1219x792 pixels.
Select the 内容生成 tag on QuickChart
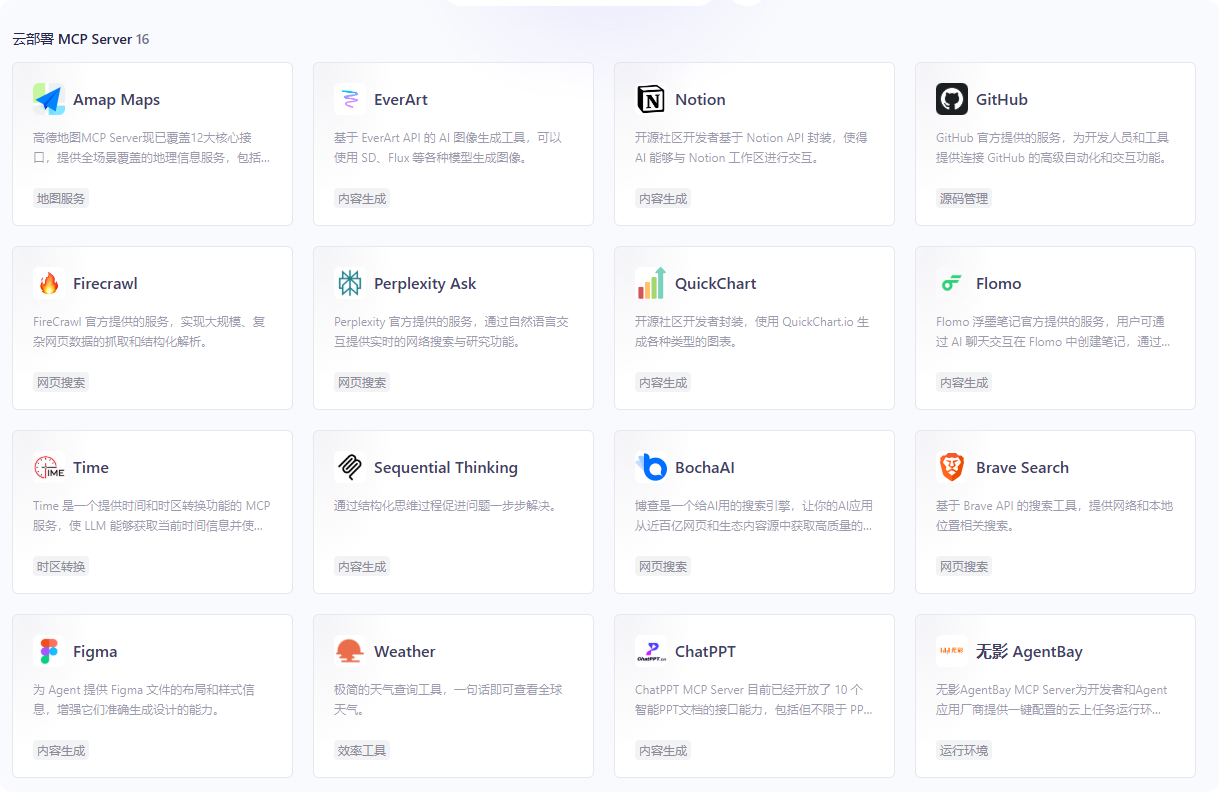tap(663, 382)
